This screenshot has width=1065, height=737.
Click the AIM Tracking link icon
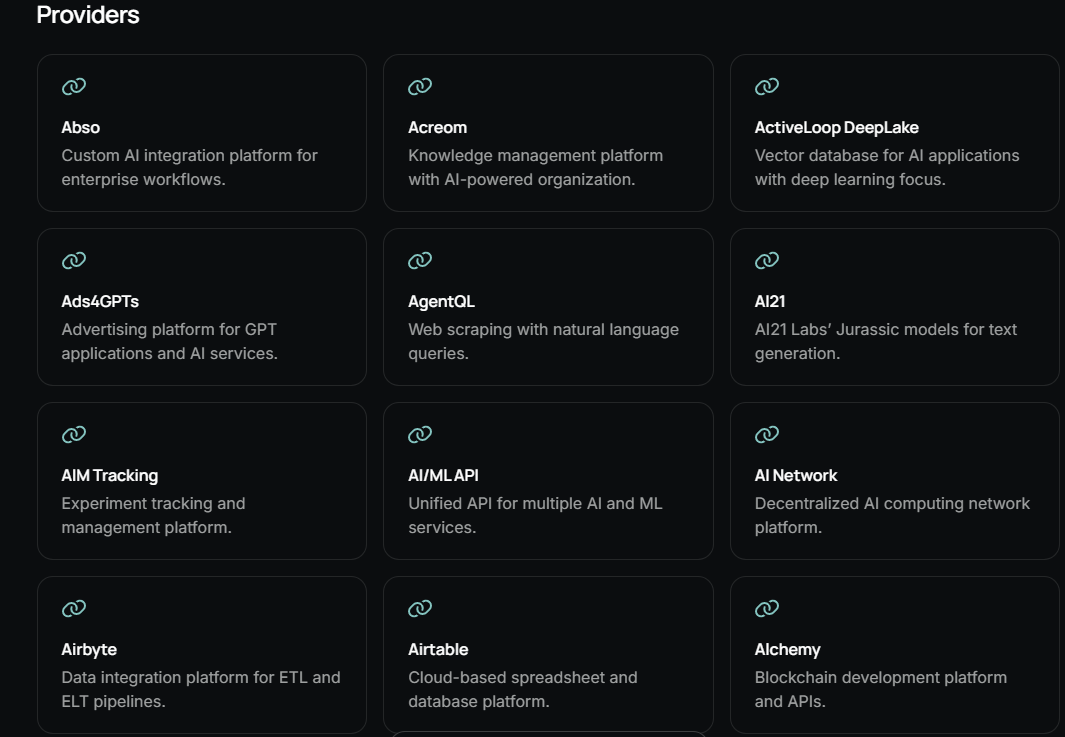point(74,434)
